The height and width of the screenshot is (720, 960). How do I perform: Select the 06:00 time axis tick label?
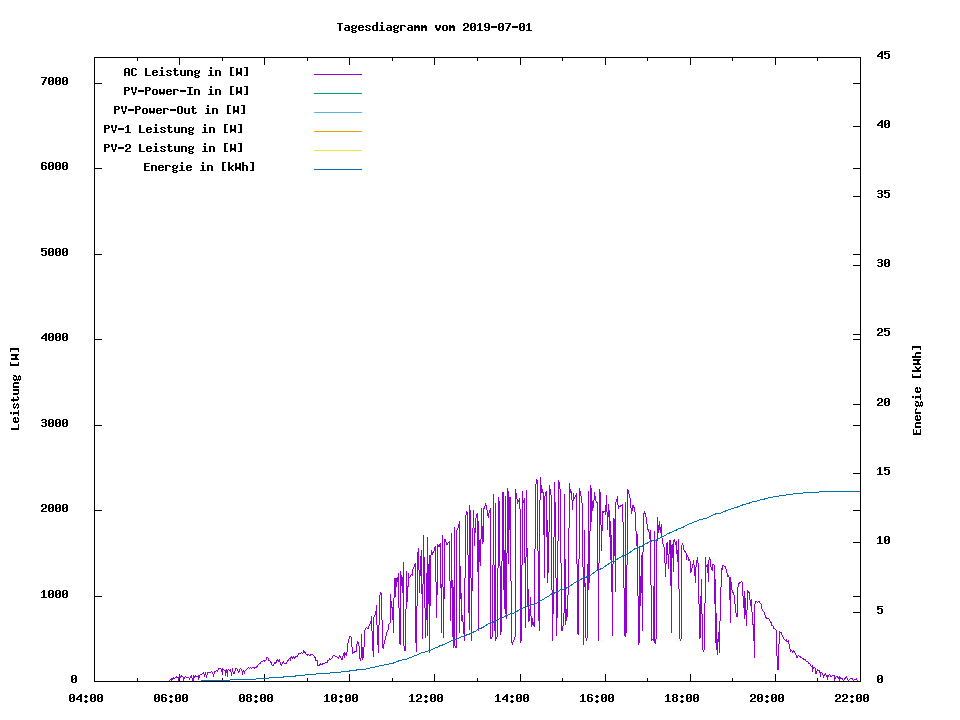(171, 698)
